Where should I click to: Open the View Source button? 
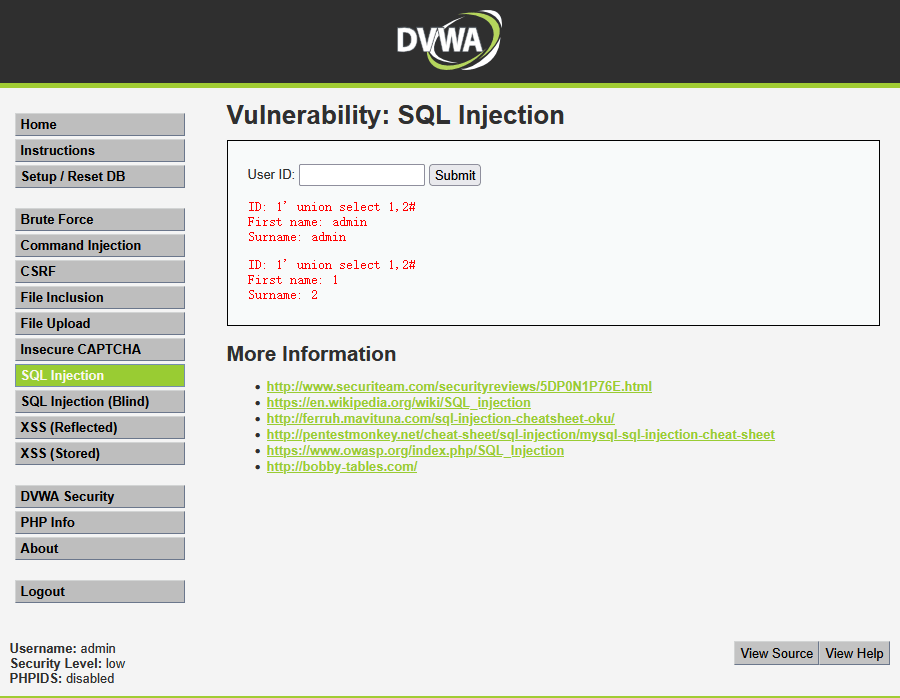pos(776,653)
